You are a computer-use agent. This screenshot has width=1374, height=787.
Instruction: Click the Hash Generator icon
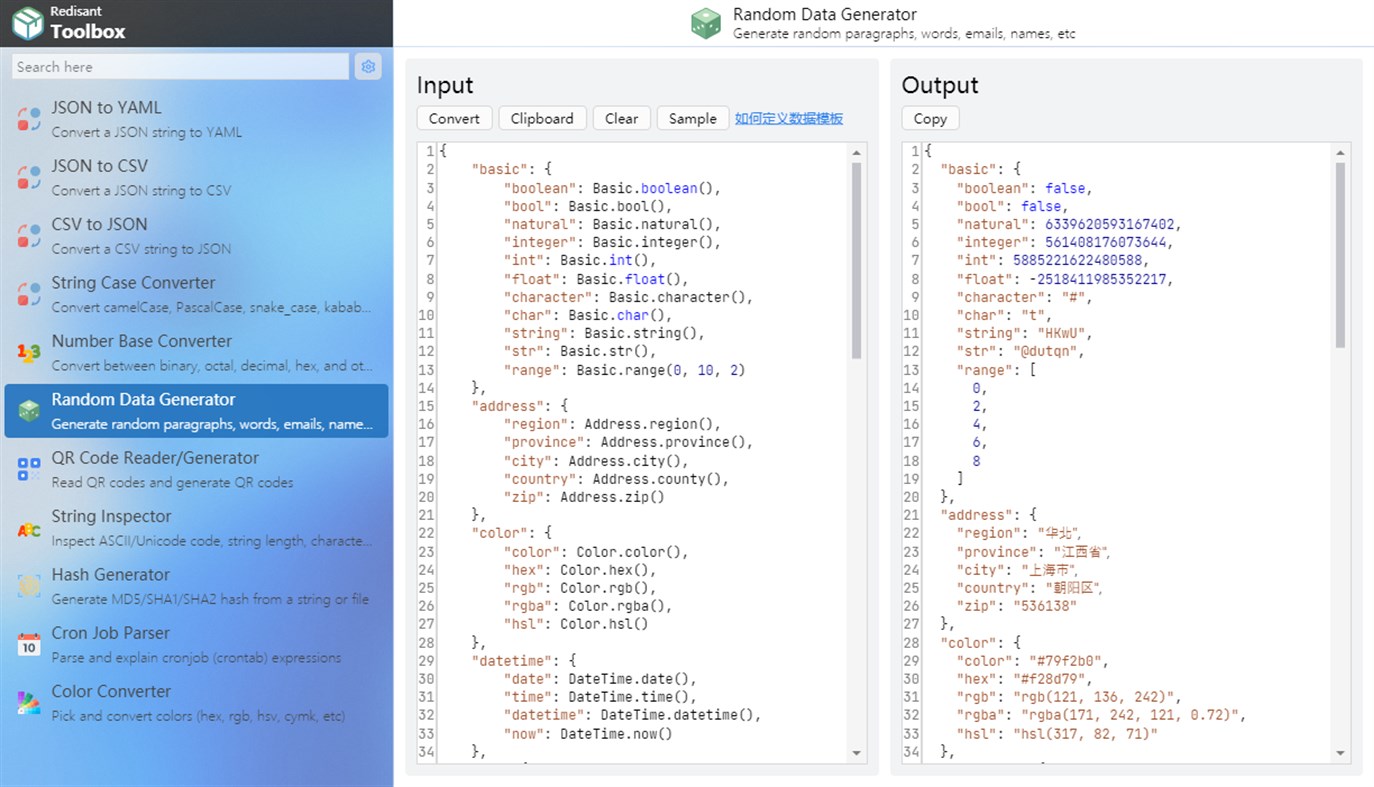[29, 586]
